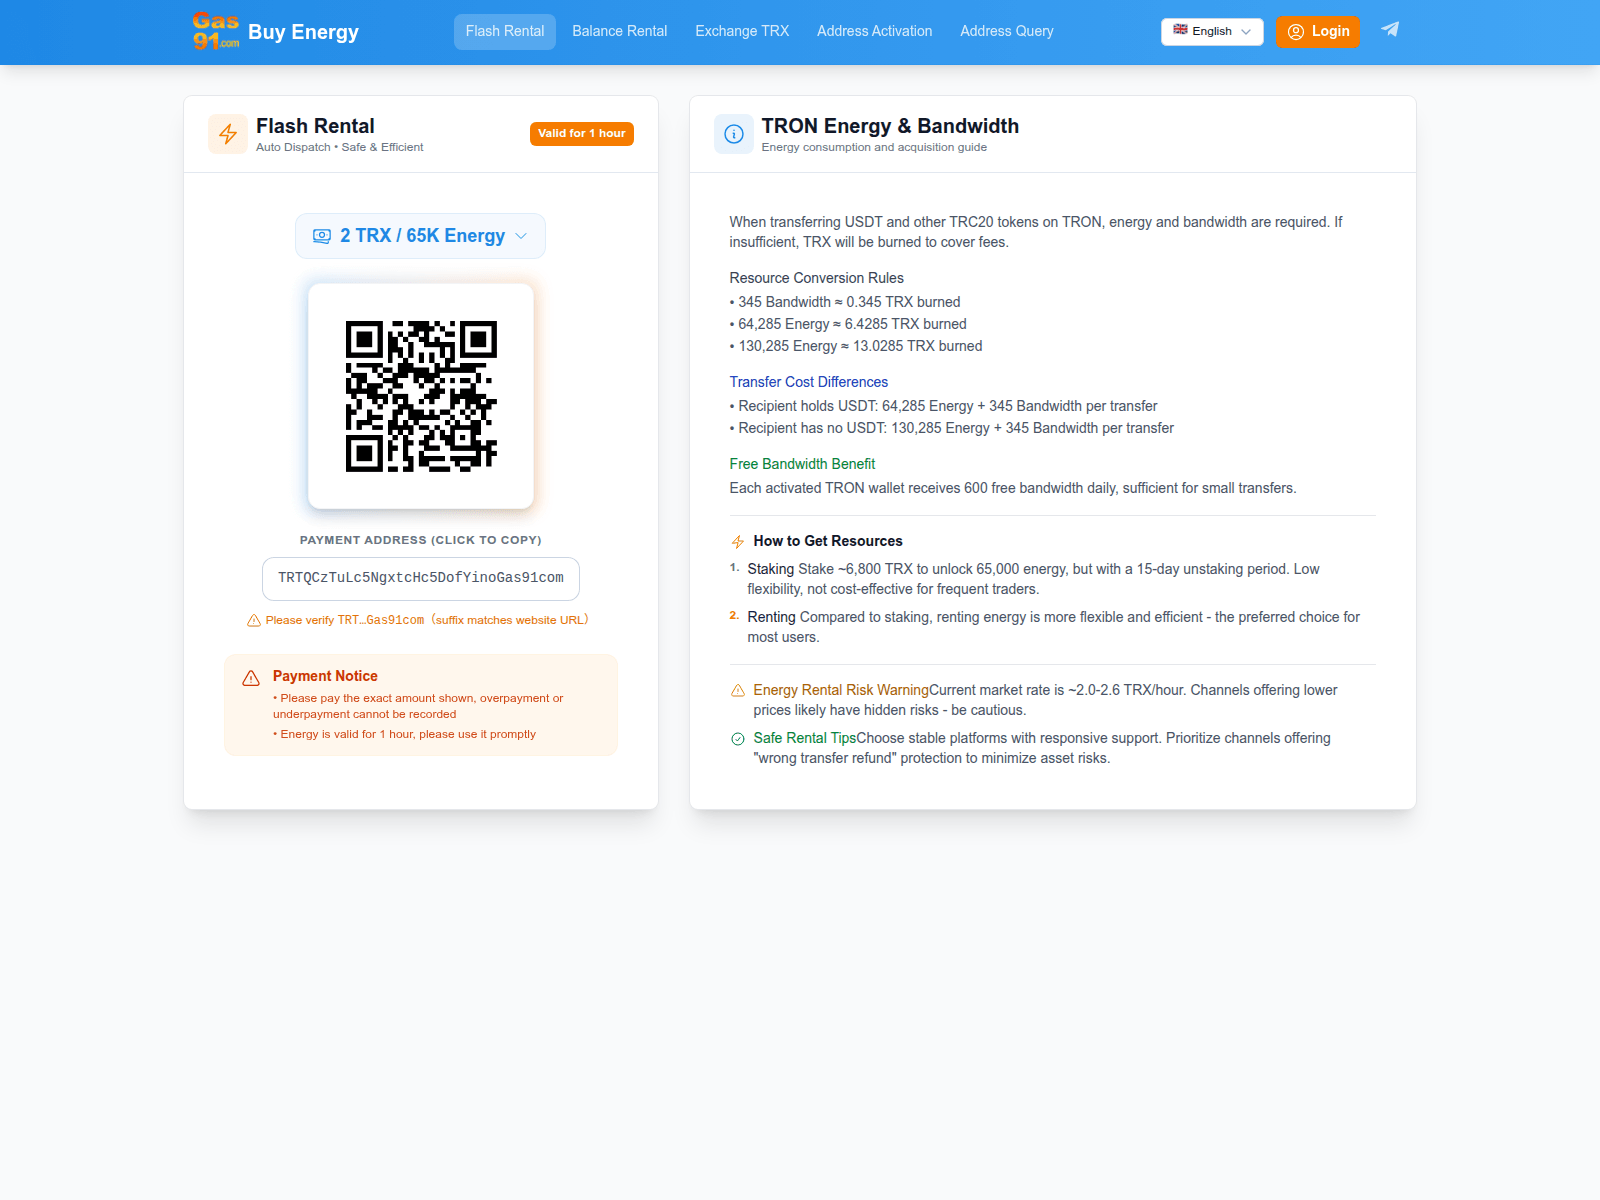Image resolution: width=1600 pixels, height=1200 pixels.
Task: Click the Recipient has no USDT line
Action: point(952,428)
